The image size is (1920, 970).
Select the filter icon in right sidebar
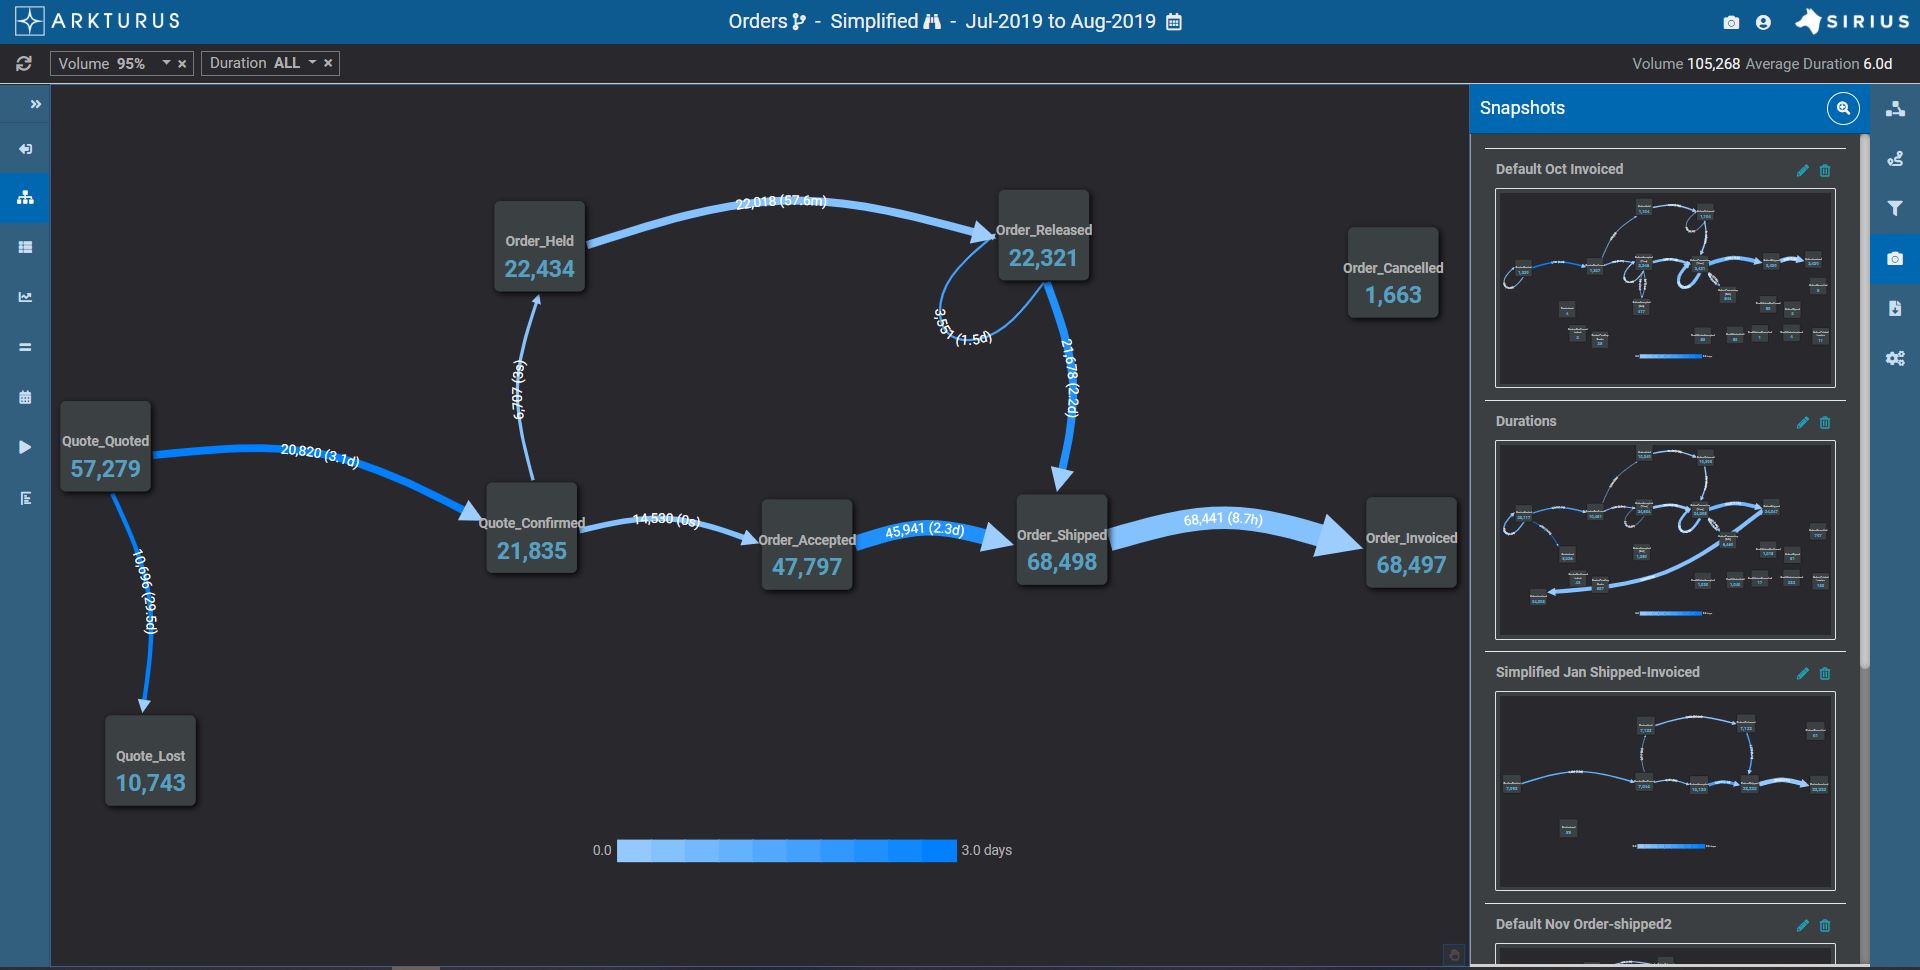coord(1895,208)
